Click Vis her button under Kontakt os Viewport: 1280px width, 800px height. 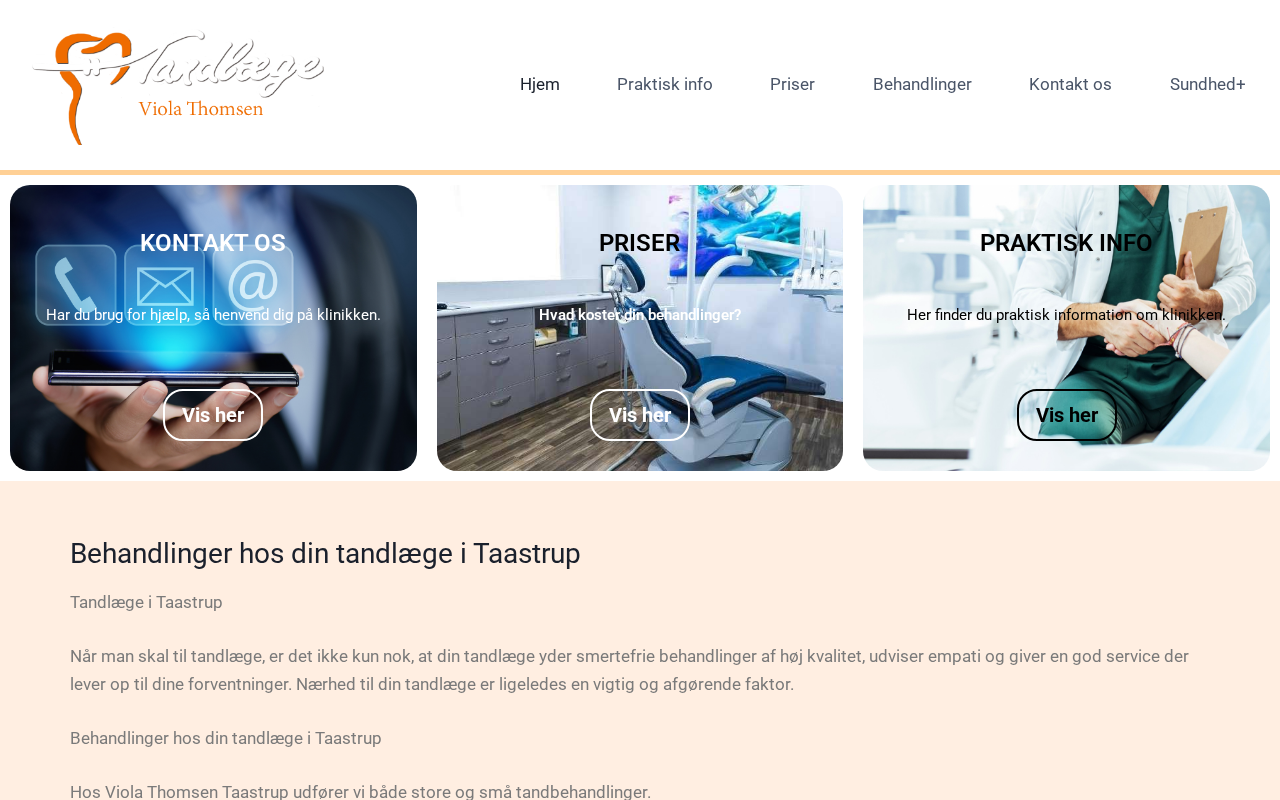213,415
